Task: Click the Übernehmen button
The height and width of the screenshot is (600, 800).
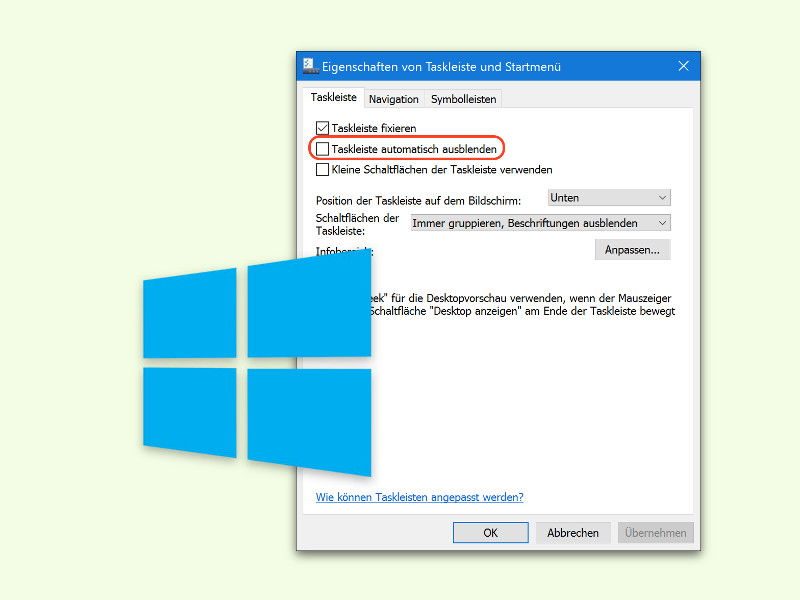Action: [x=656, y=533]
